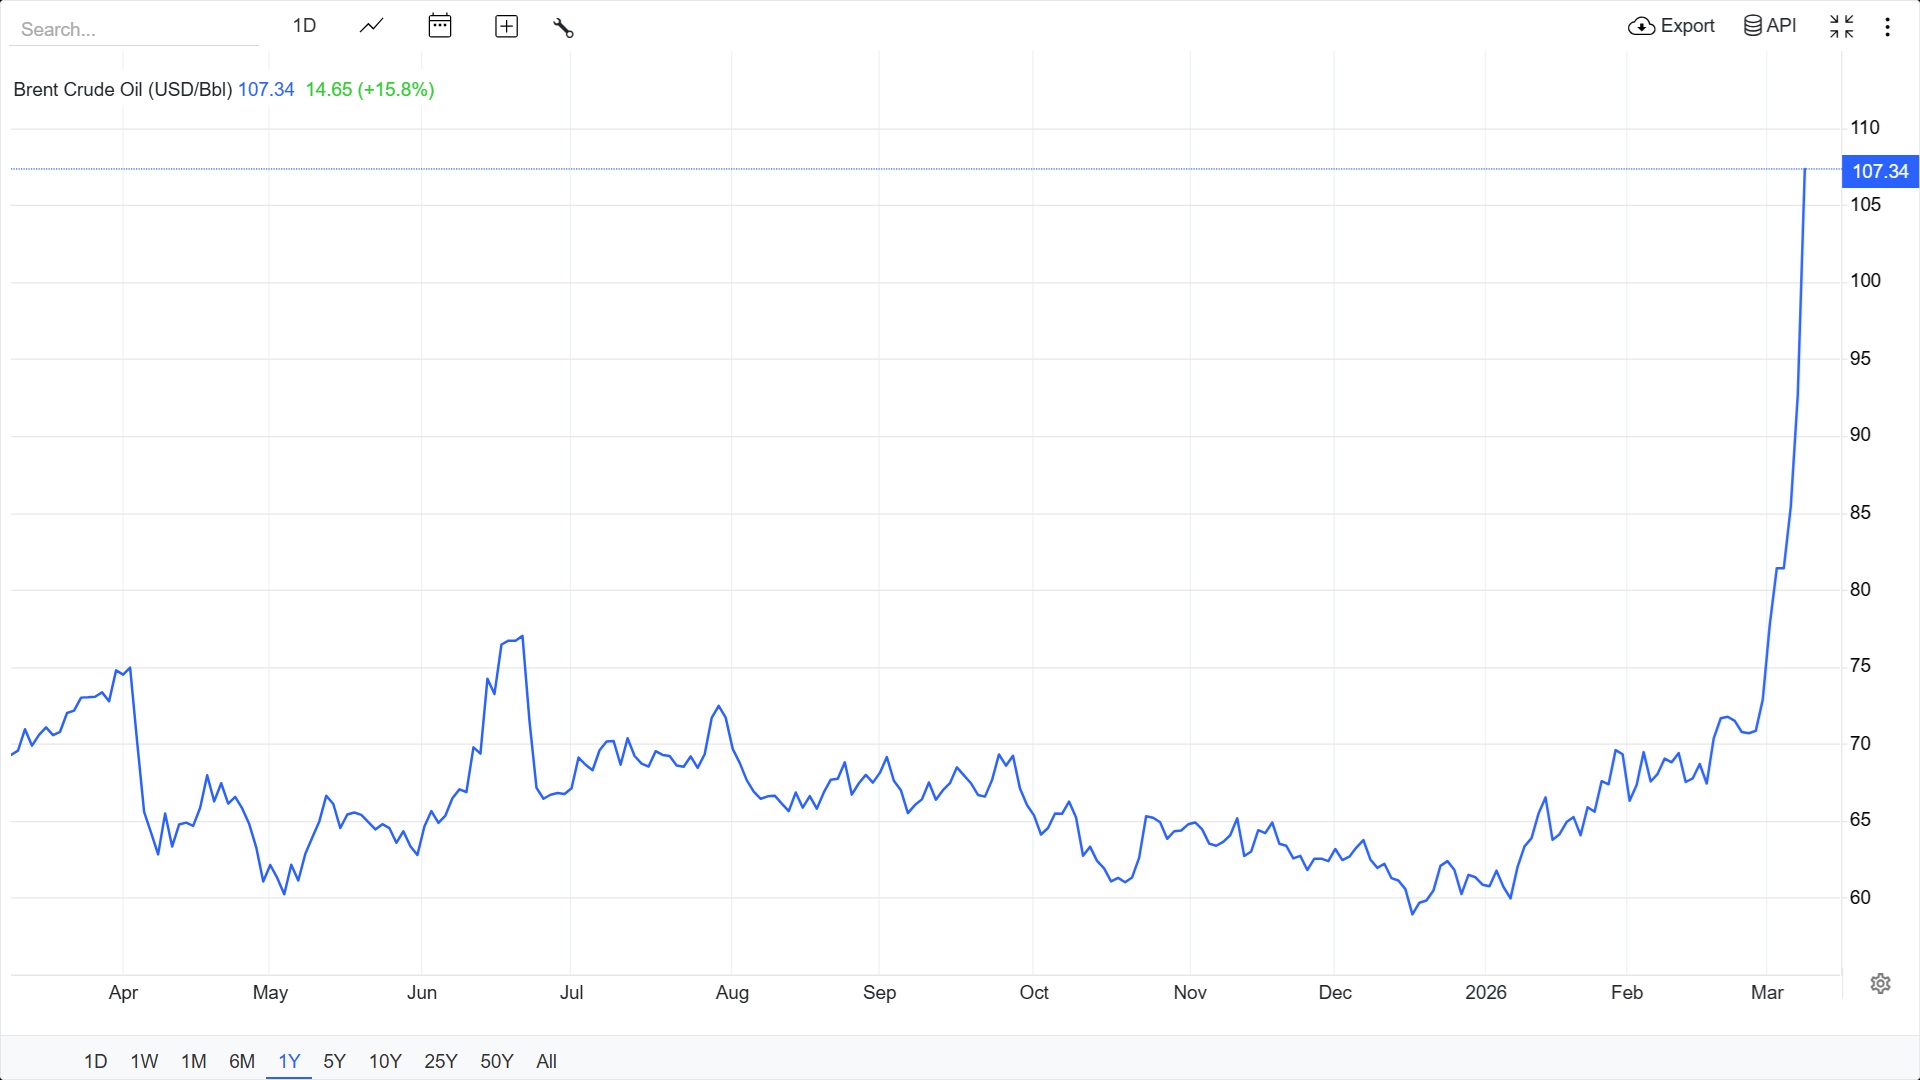This screenshot has height=1080, width=1920.
Task: Click the Export cloud download button
Action: tap(1671, 26)
